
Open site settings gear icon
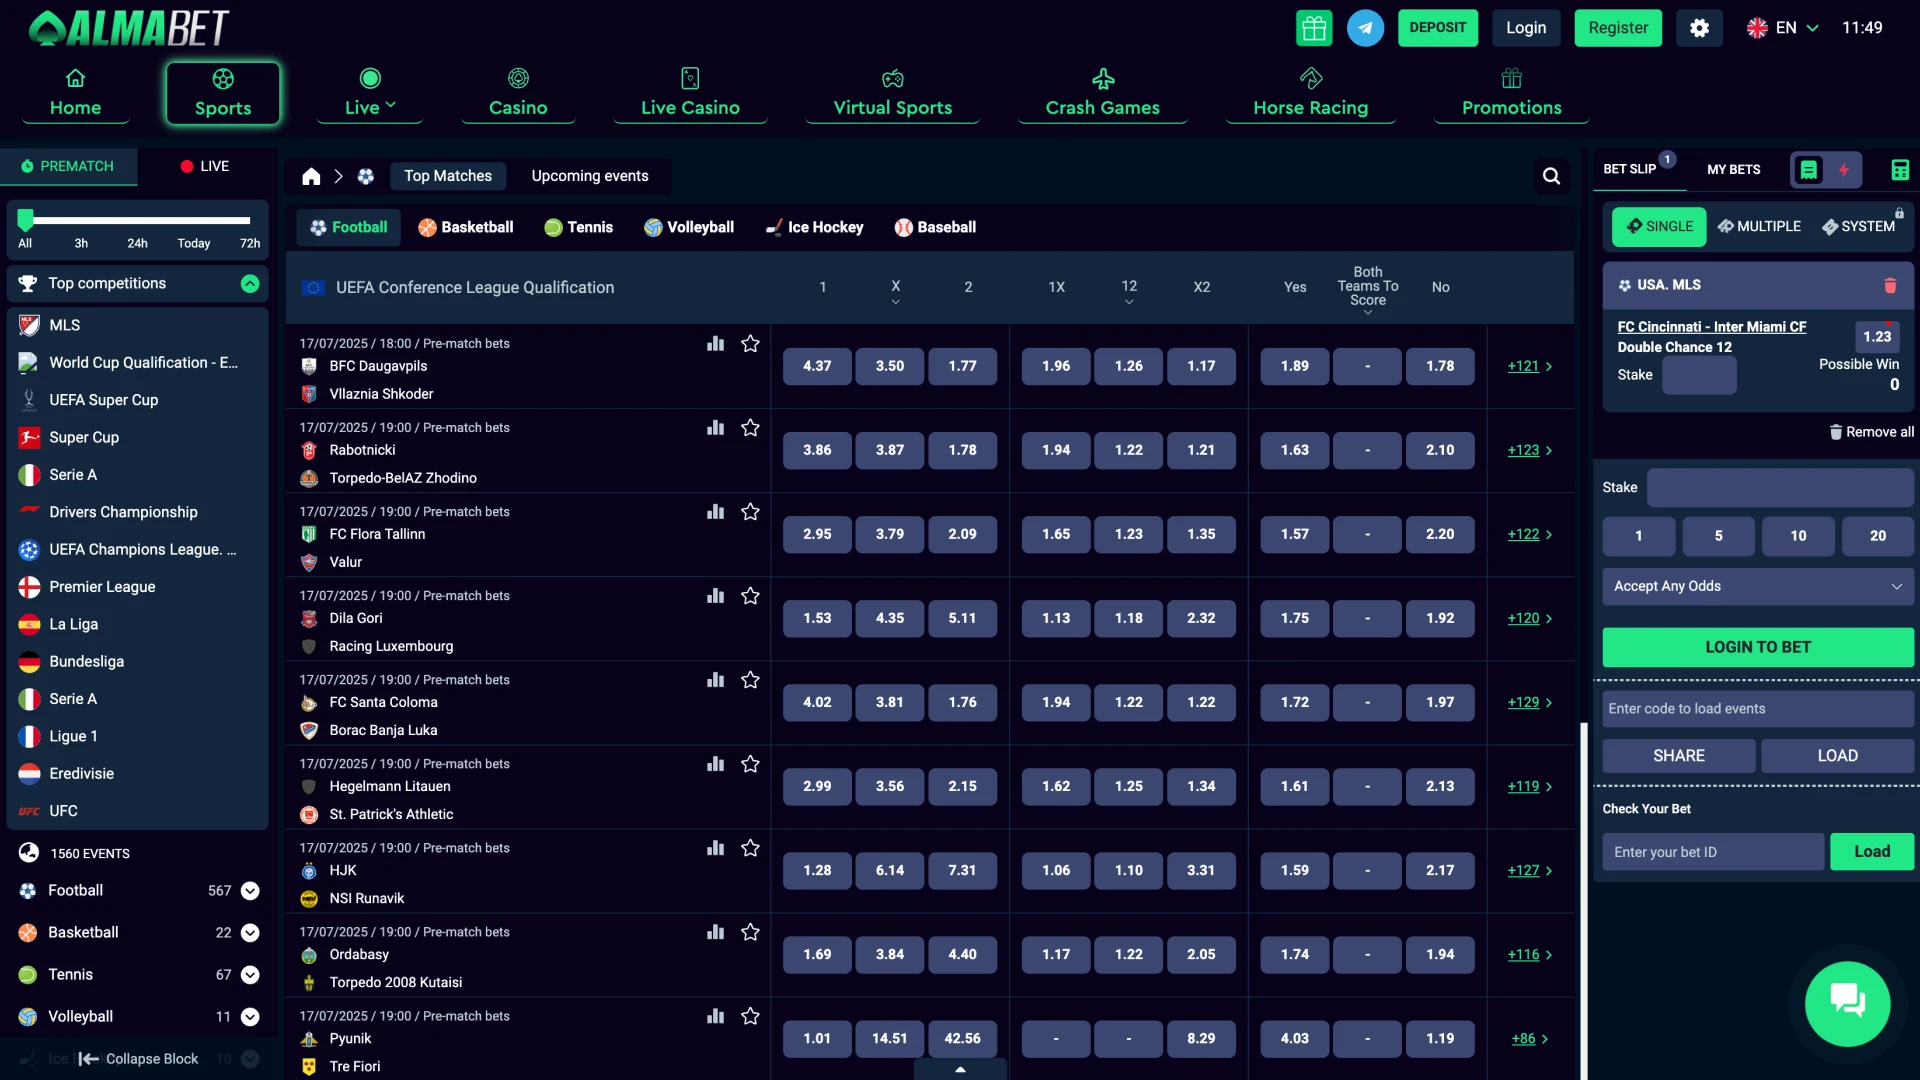coord(1699,28)
